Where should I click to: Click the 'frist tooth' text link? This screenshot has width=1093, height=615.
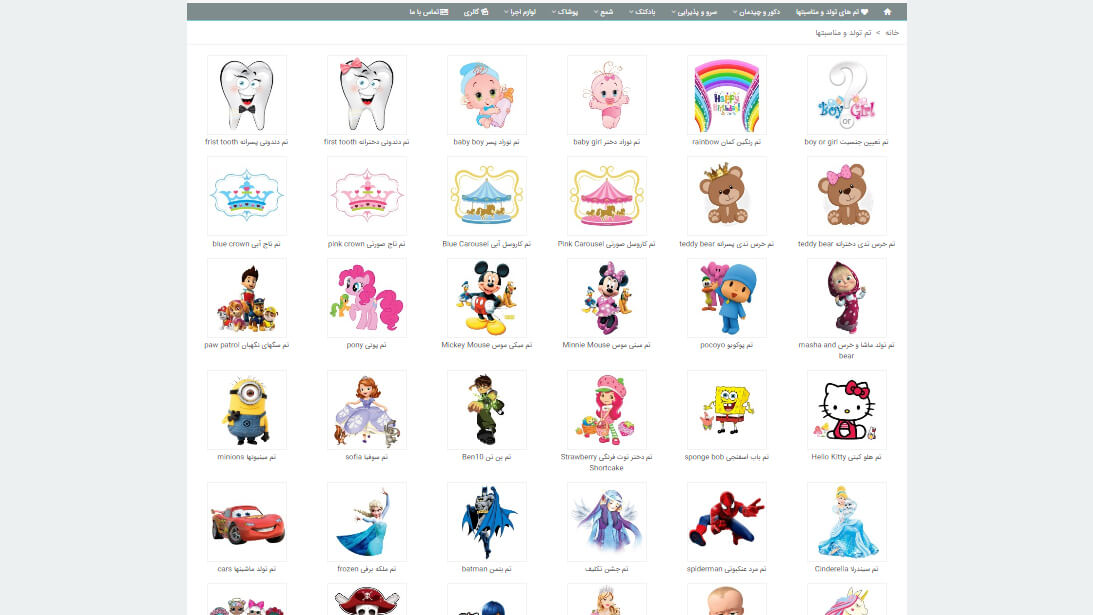click(x=247, y=142)
